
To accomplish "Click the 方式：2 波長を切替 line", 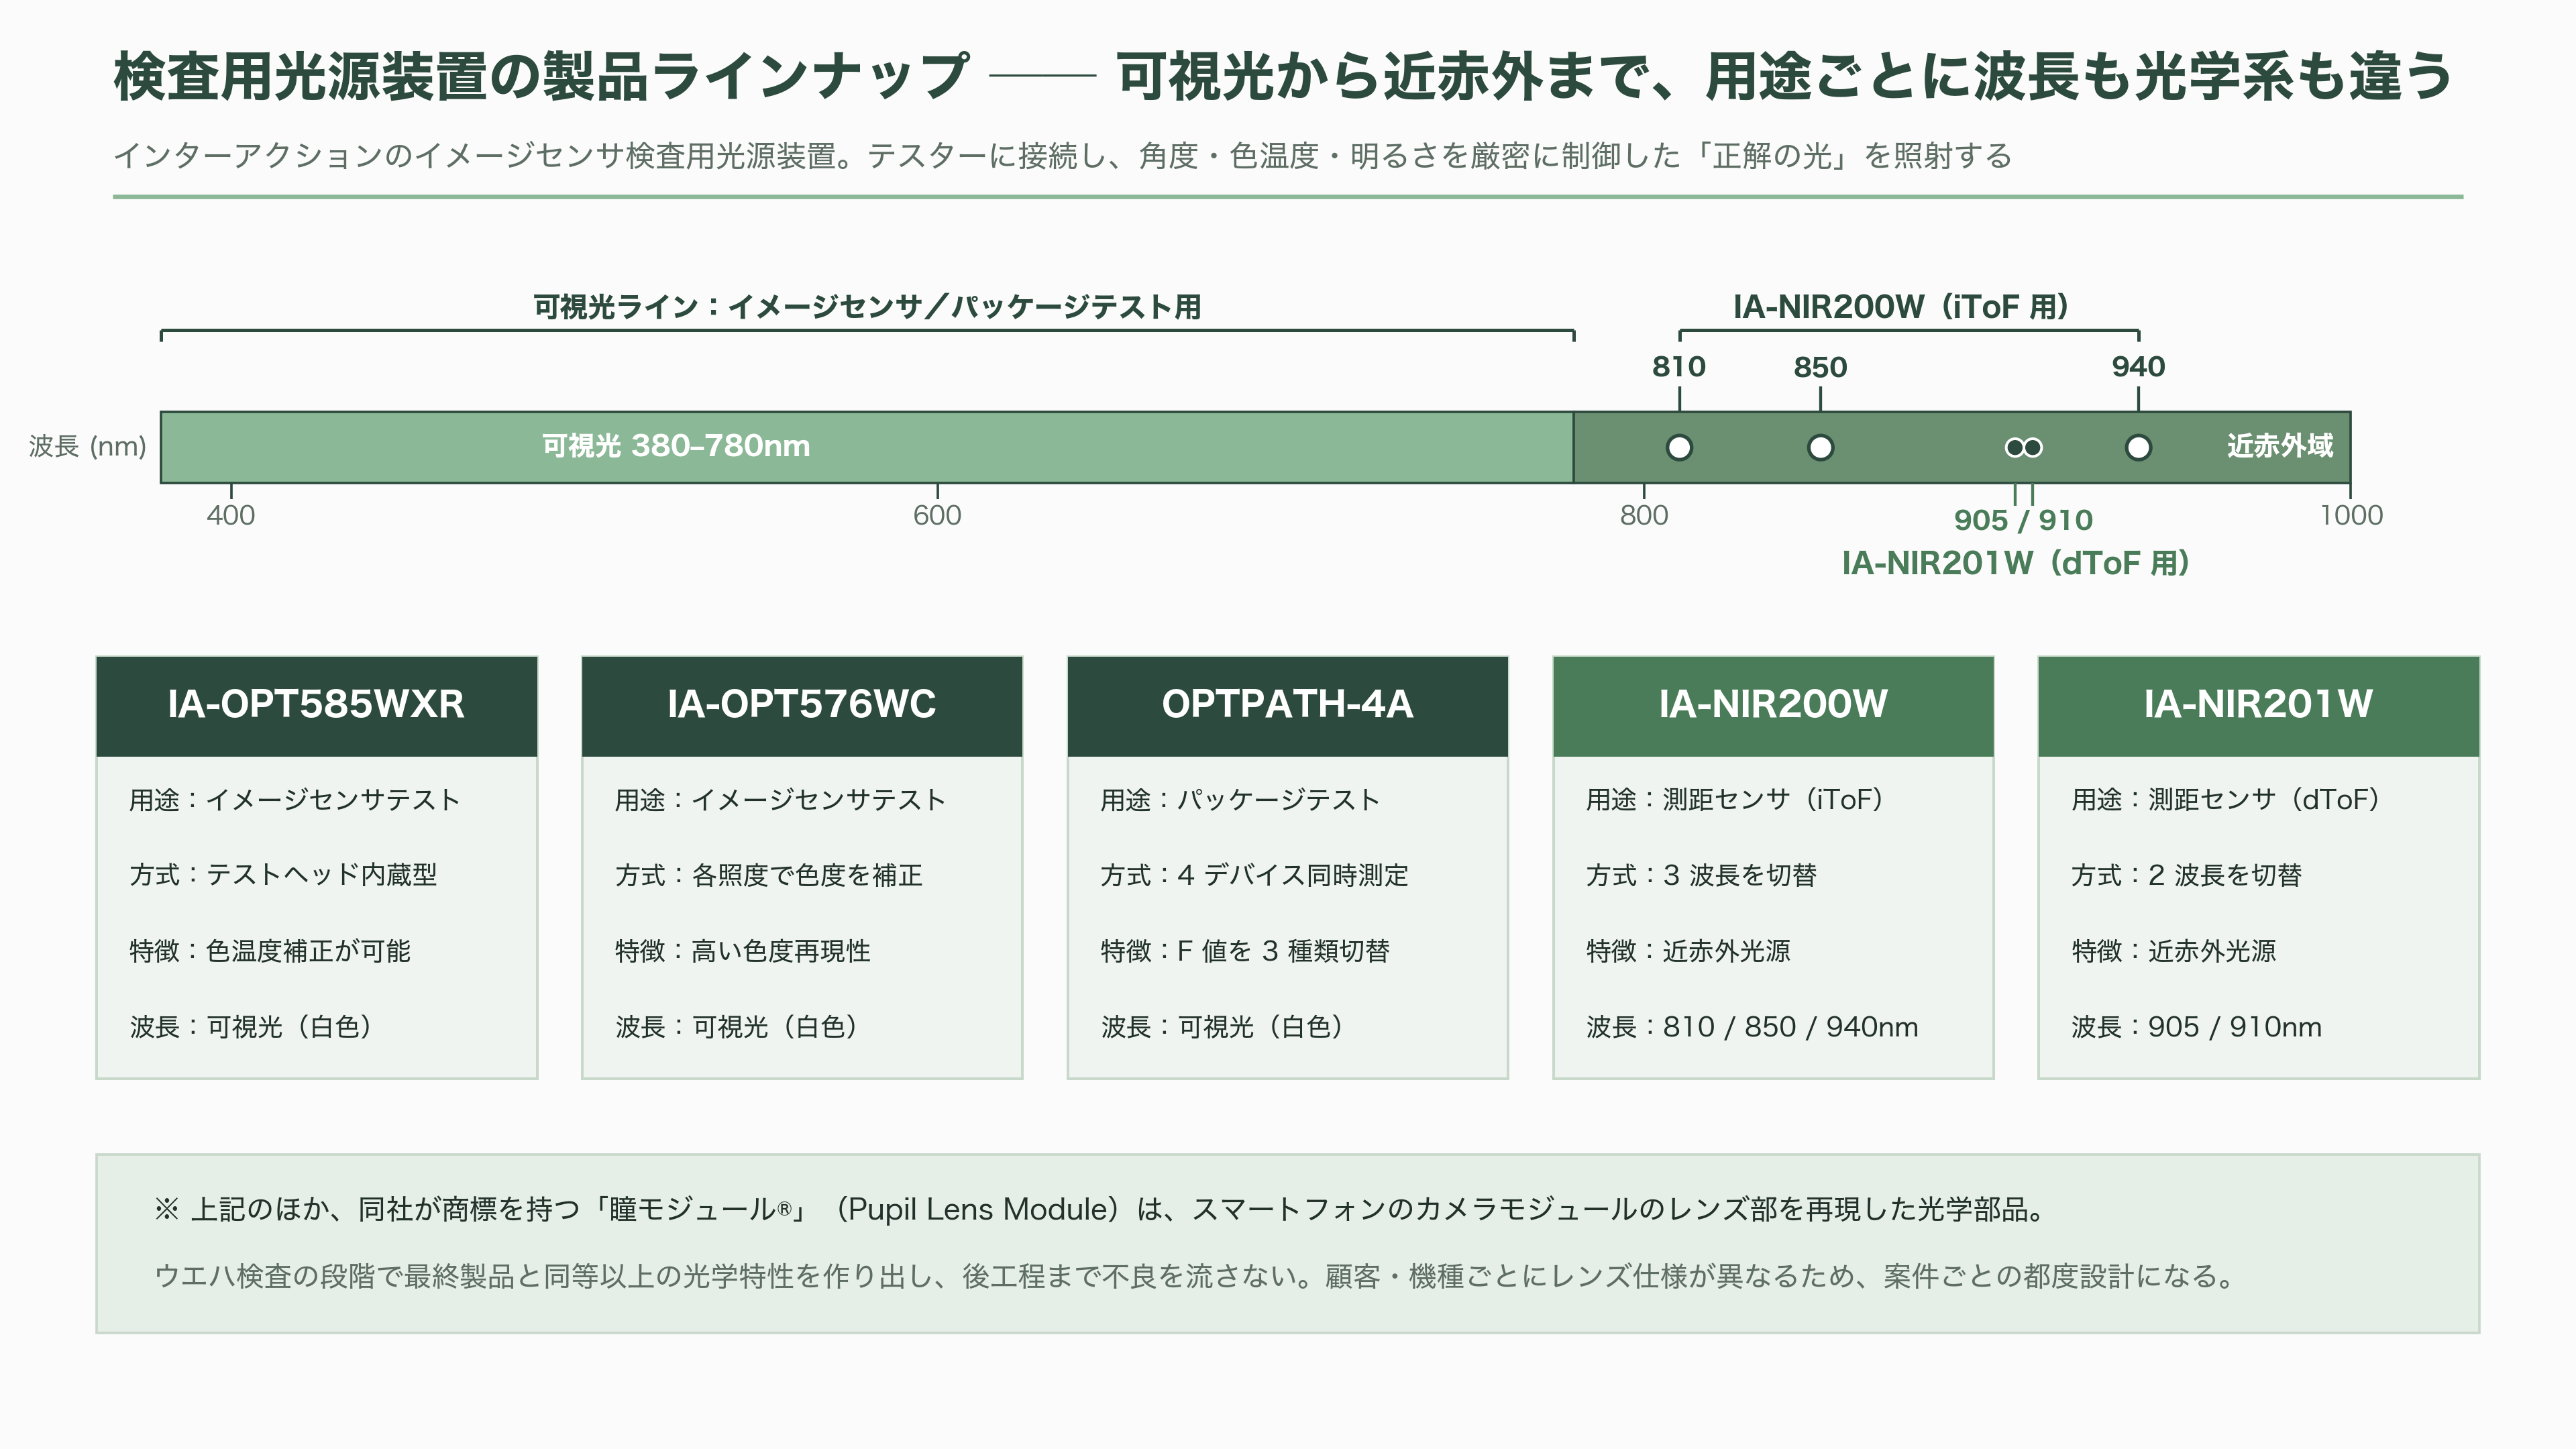I will pos(2187,875).
